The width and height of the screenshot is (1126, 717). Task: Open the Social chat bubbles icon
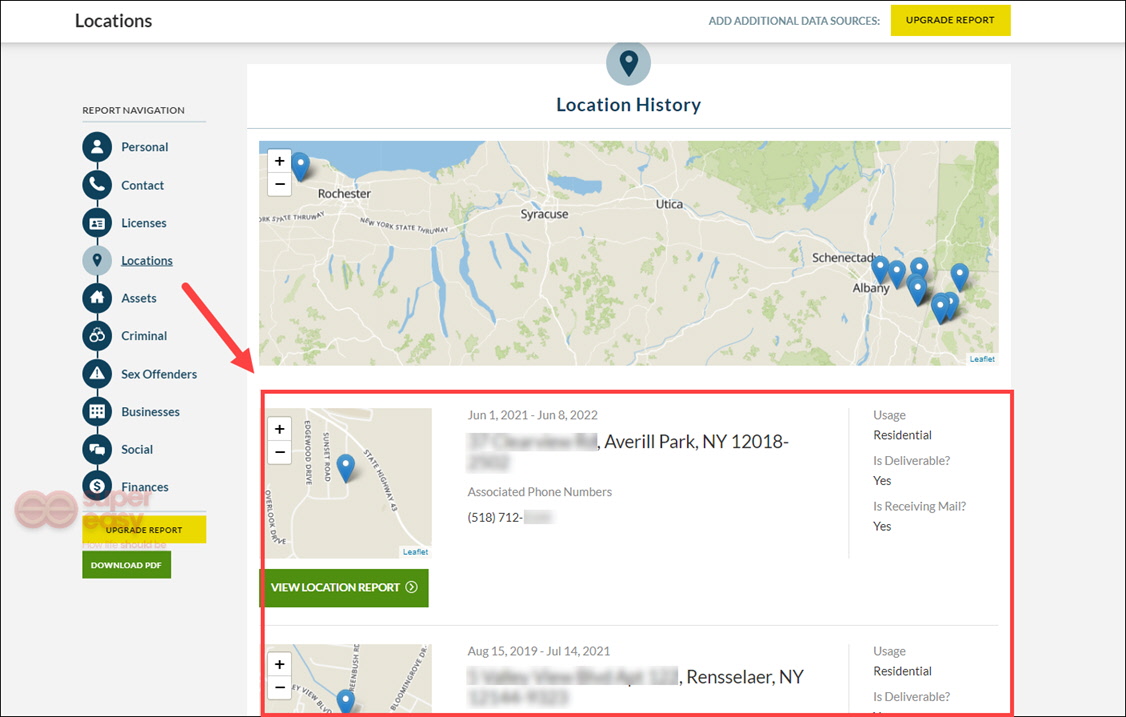[97, 449]
